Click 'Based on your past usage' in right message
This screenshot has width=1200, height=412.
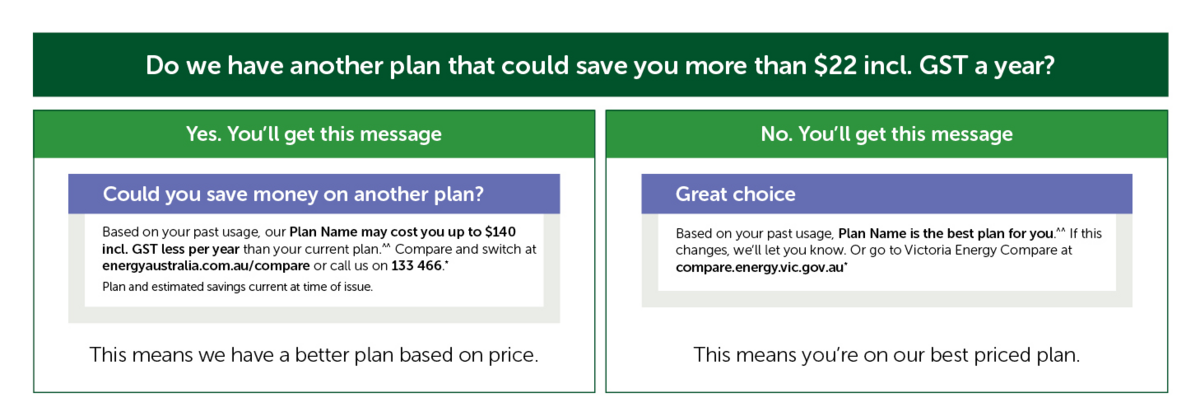754,232
